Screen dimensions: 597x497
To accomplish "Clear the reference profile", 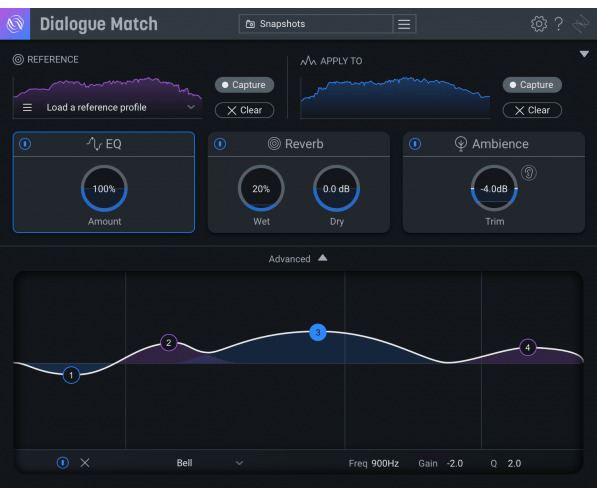I will (x=244, y=110).
